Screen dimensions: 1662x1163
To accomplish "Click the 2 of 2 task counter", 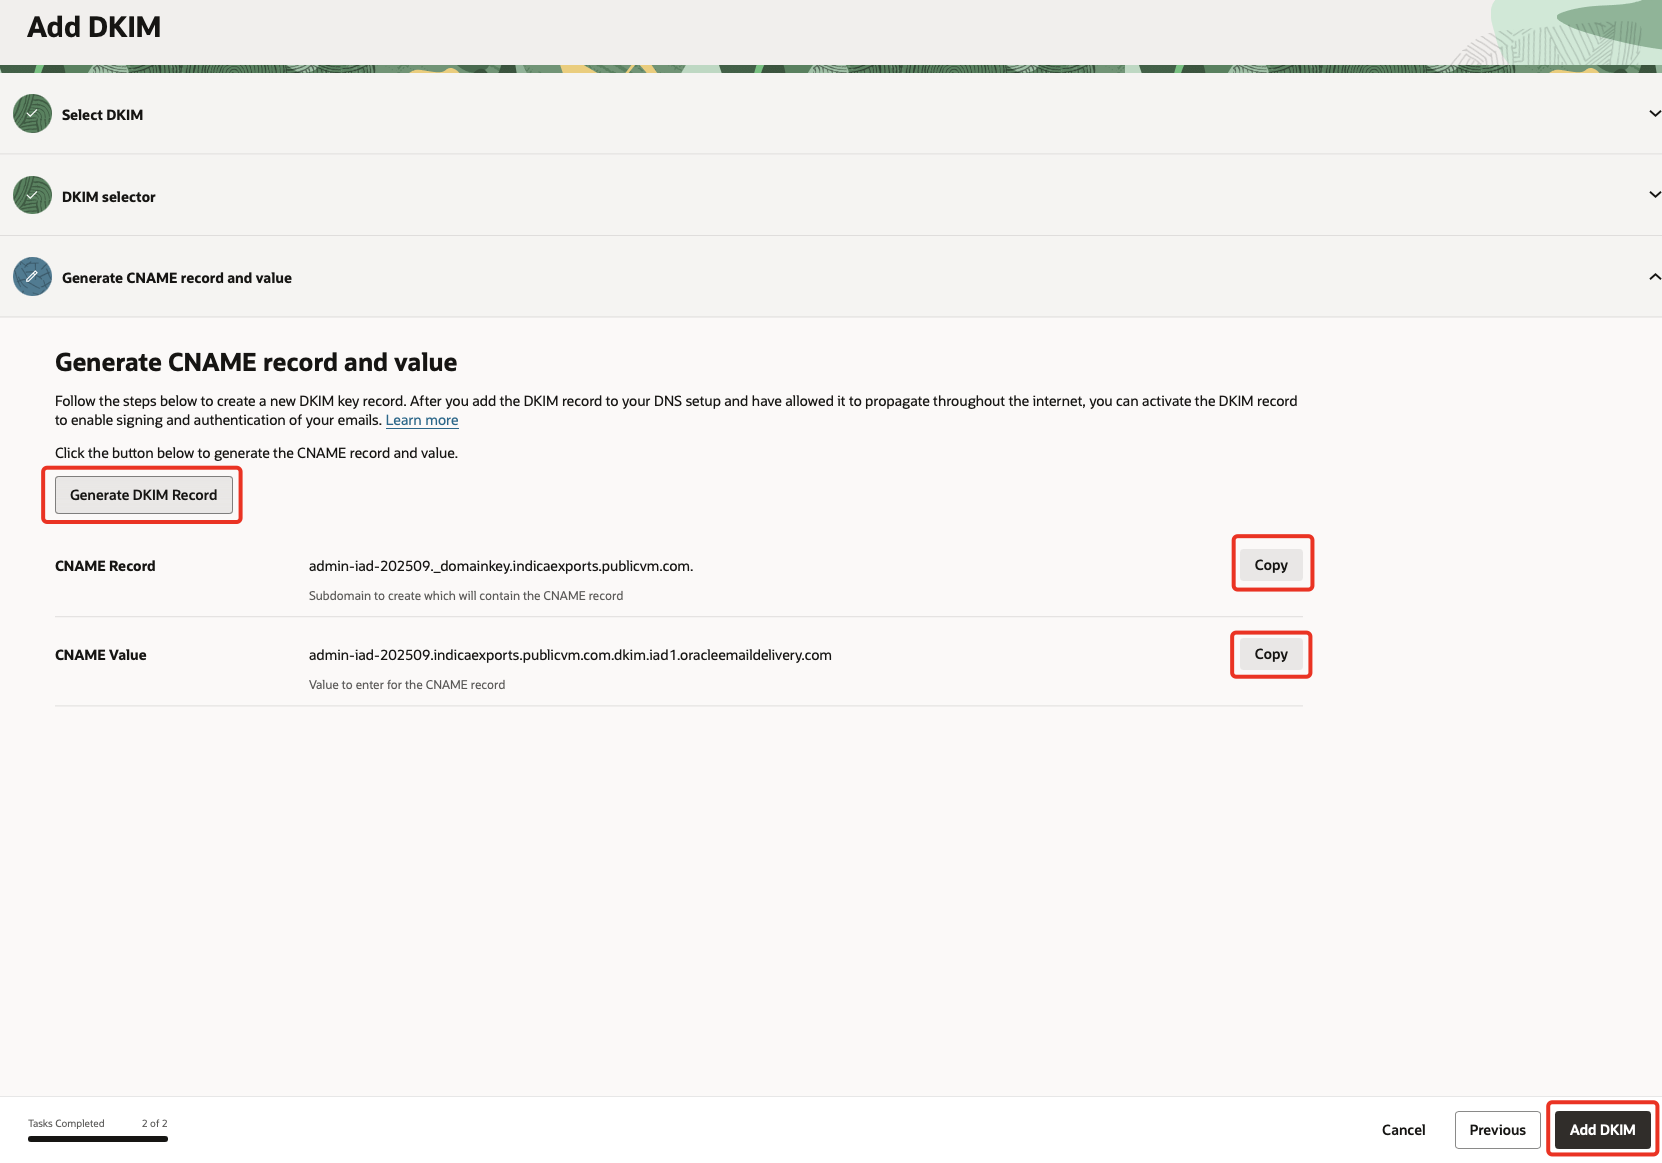I will coord(154,1123).
